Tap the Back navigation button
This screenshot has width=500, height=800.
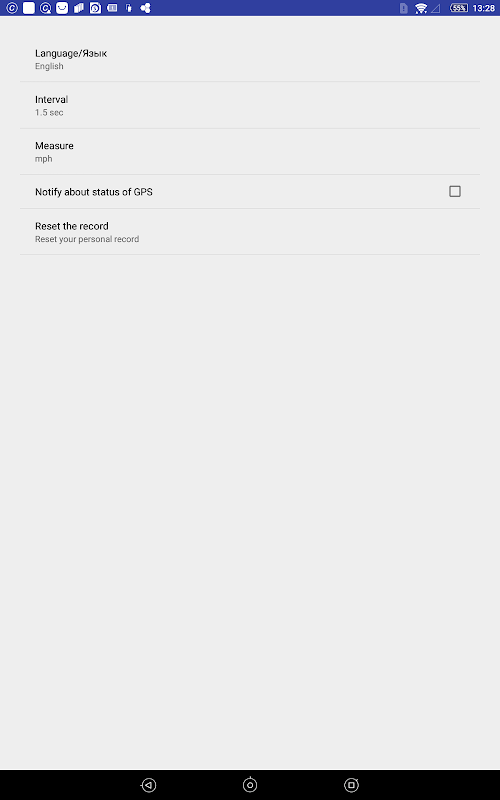pyautogui.click(x=148, y=785)
